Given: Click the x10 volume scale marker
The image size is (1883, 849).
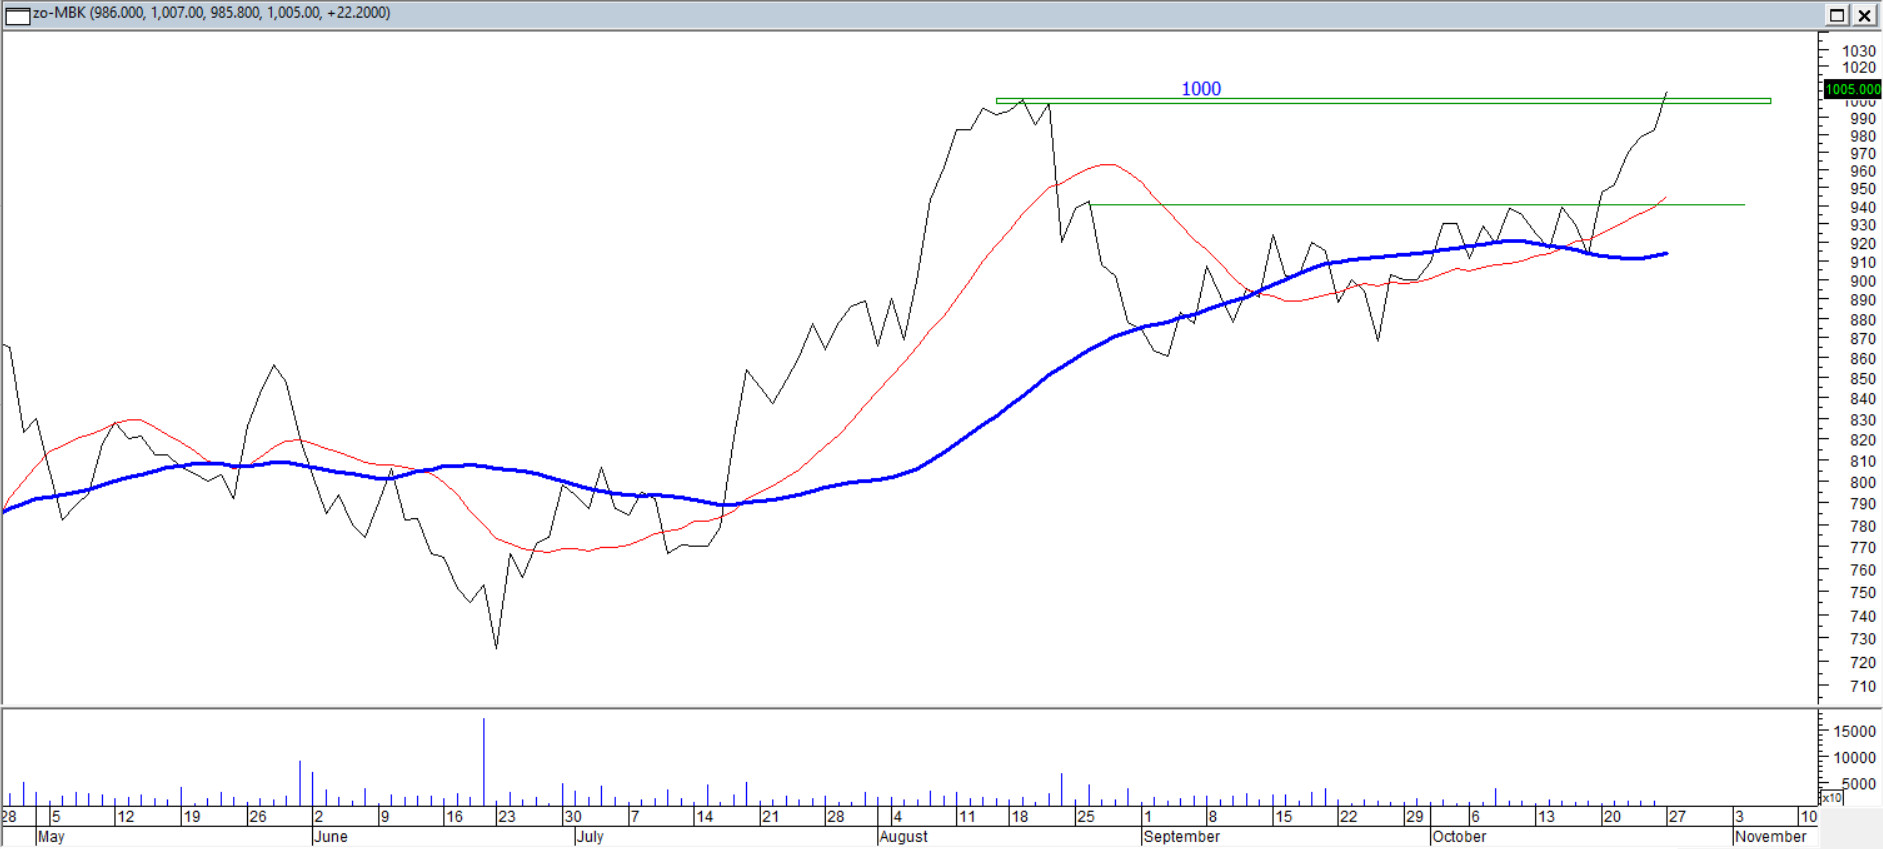Looking at the screenshot, I should 1831,798.
